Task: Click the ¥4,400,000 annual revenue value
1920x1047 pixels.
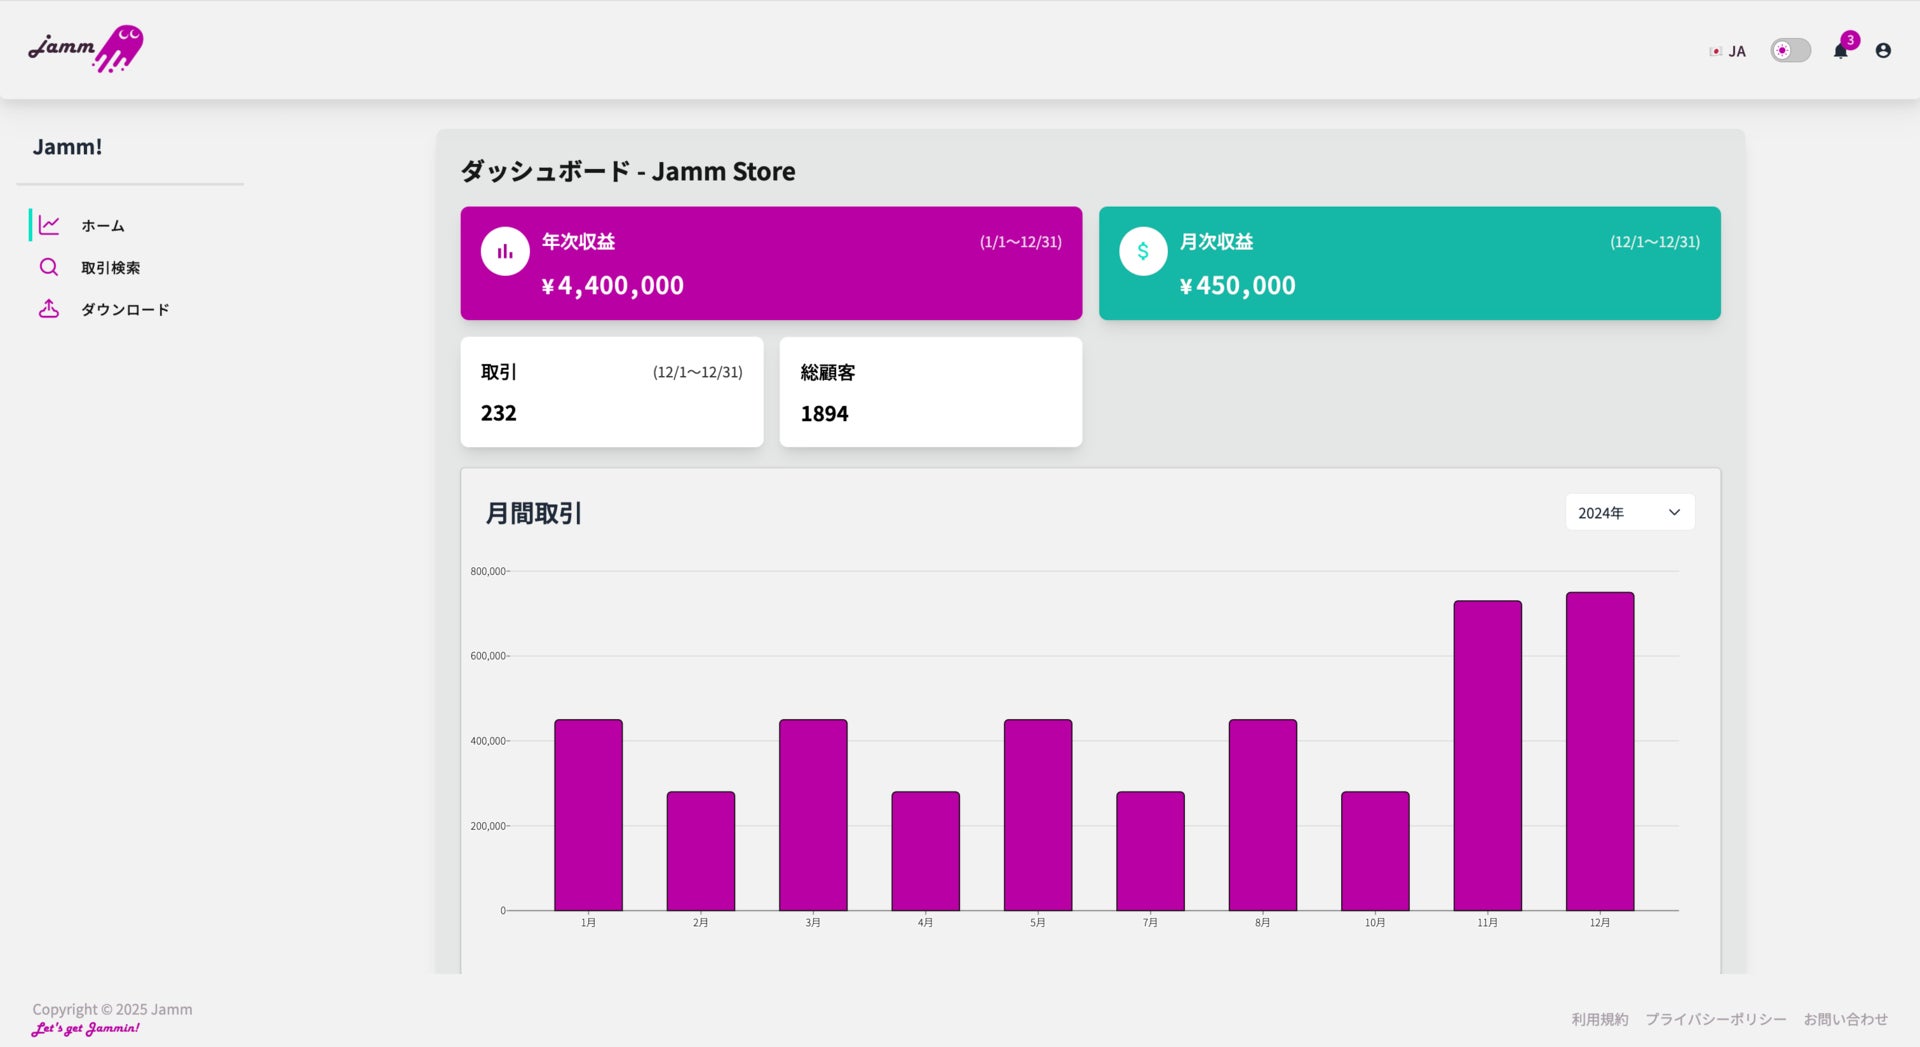Action: (613, 286)
